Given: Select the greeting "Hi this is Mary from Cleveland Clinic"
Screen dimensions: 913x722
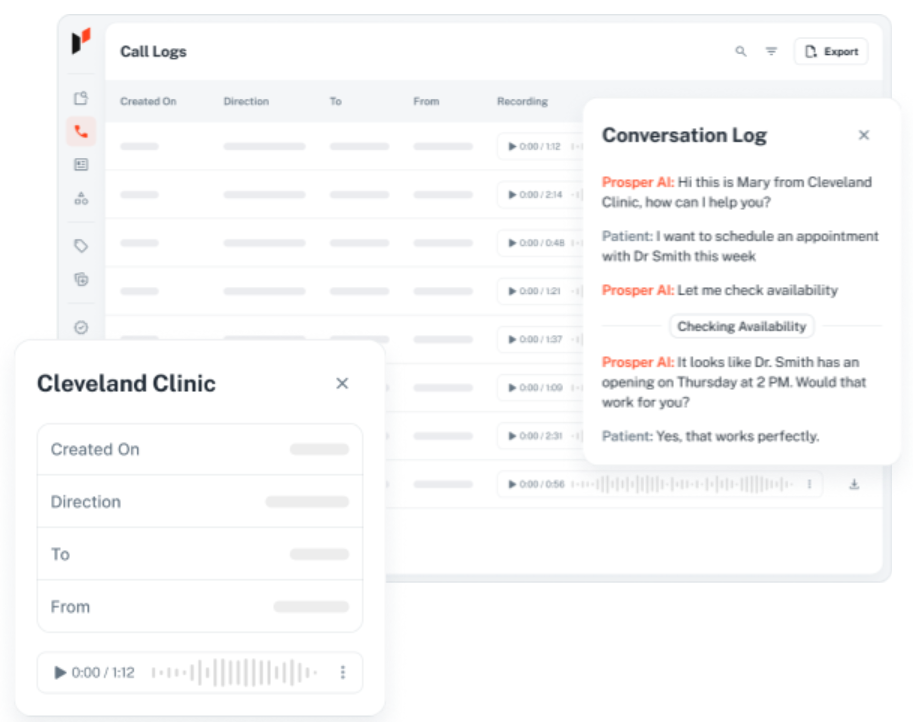Looking at the screenshot, I should (x=737, y=192).
